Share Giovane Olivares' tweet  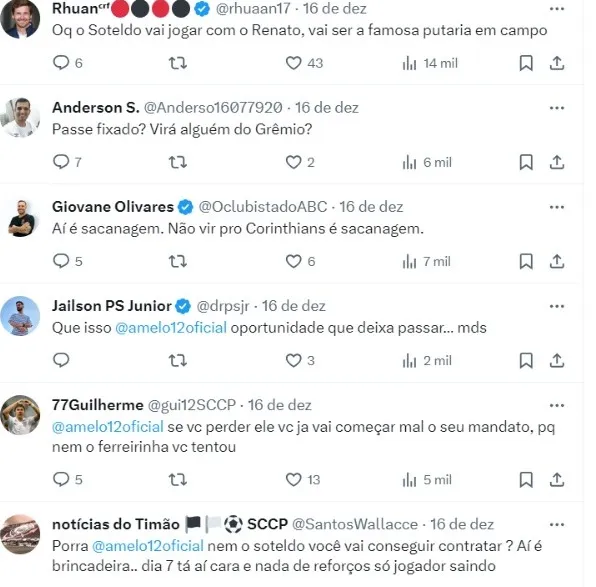(x=557, y=262)
